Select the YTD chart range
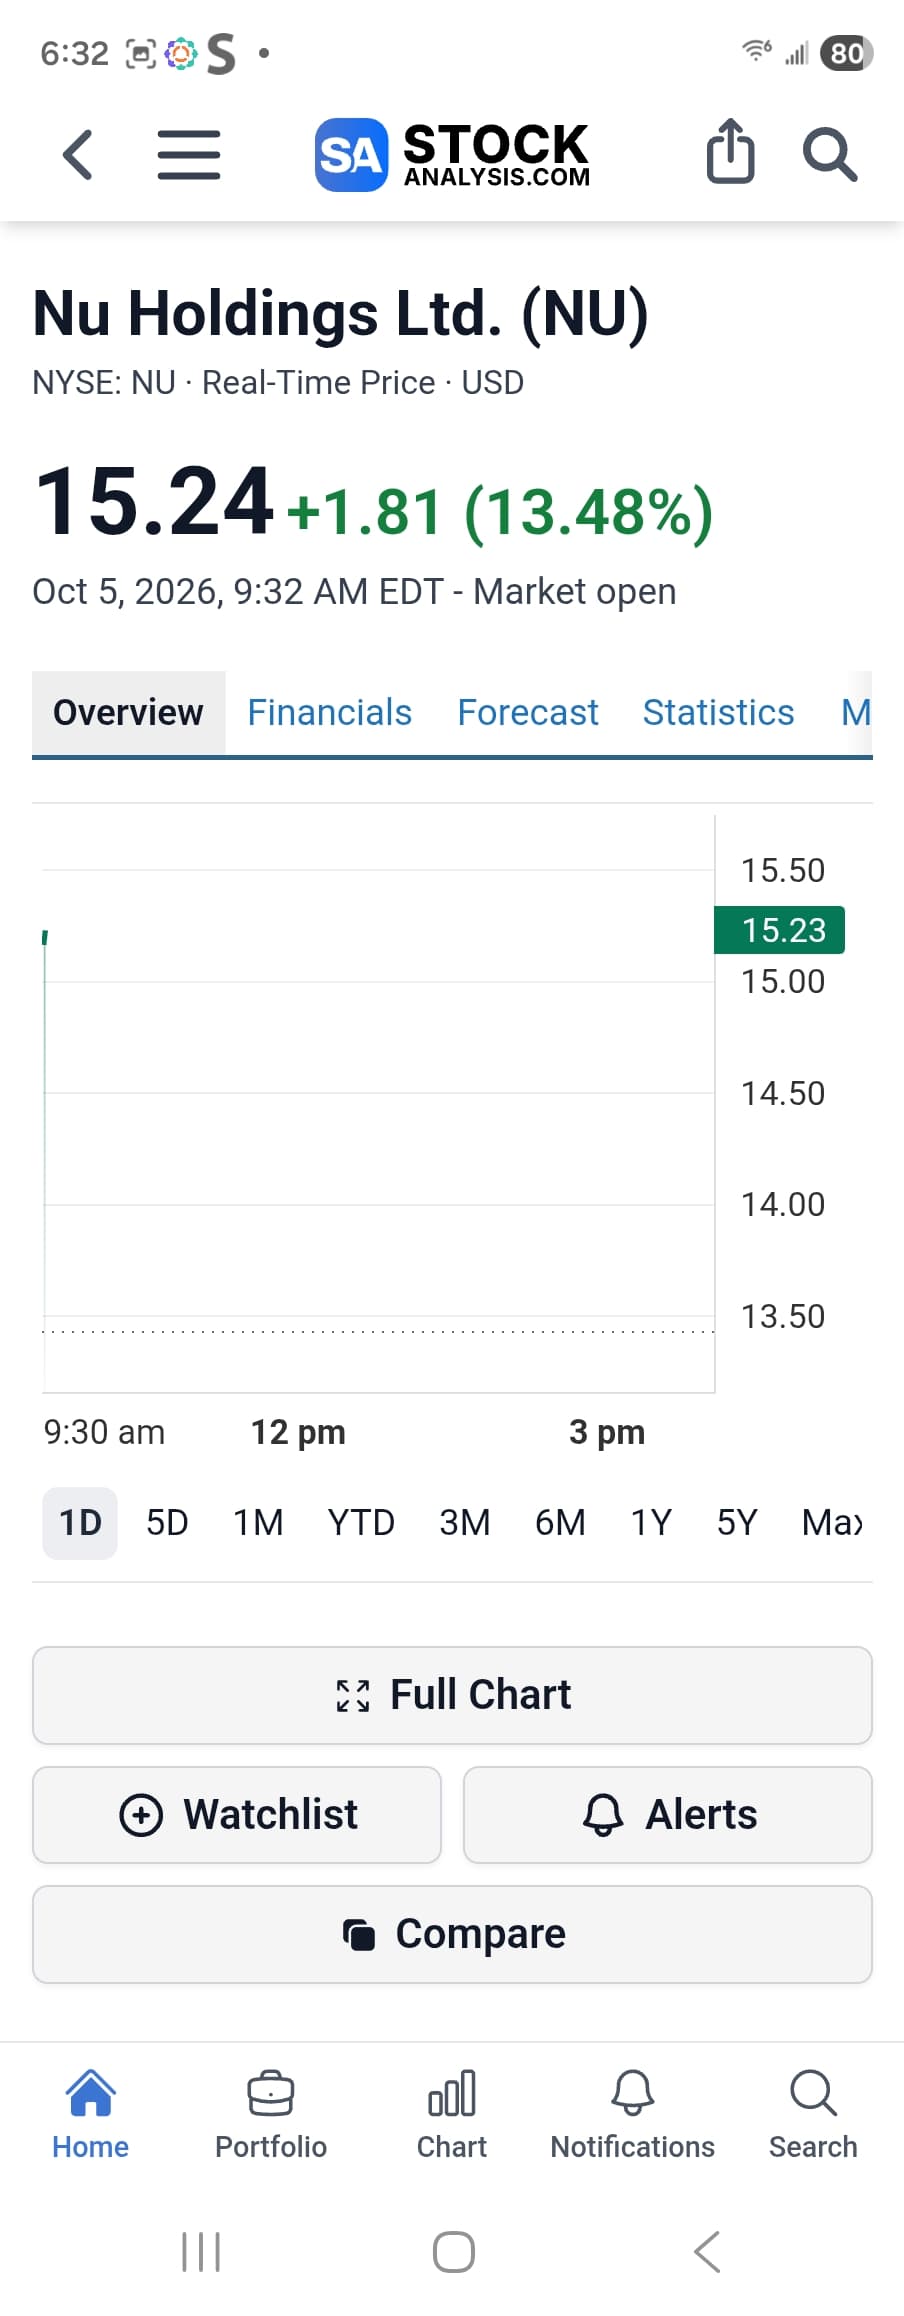Image resolution: width=904 pixels, height=2316 pixels. [x=361, y=1523]
